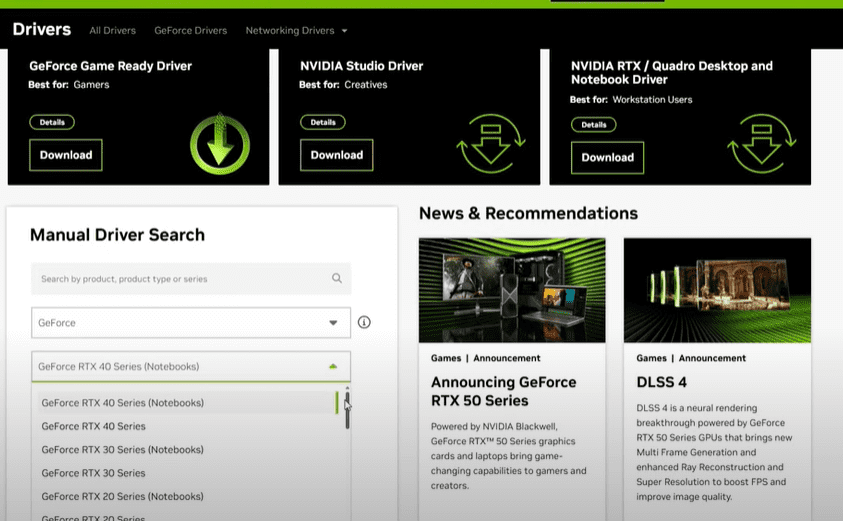Viewport: 843px width, 521px height.
Task: Expand the Networking Drivers menu
Action: pyautogui.click(x=296, y=30)
